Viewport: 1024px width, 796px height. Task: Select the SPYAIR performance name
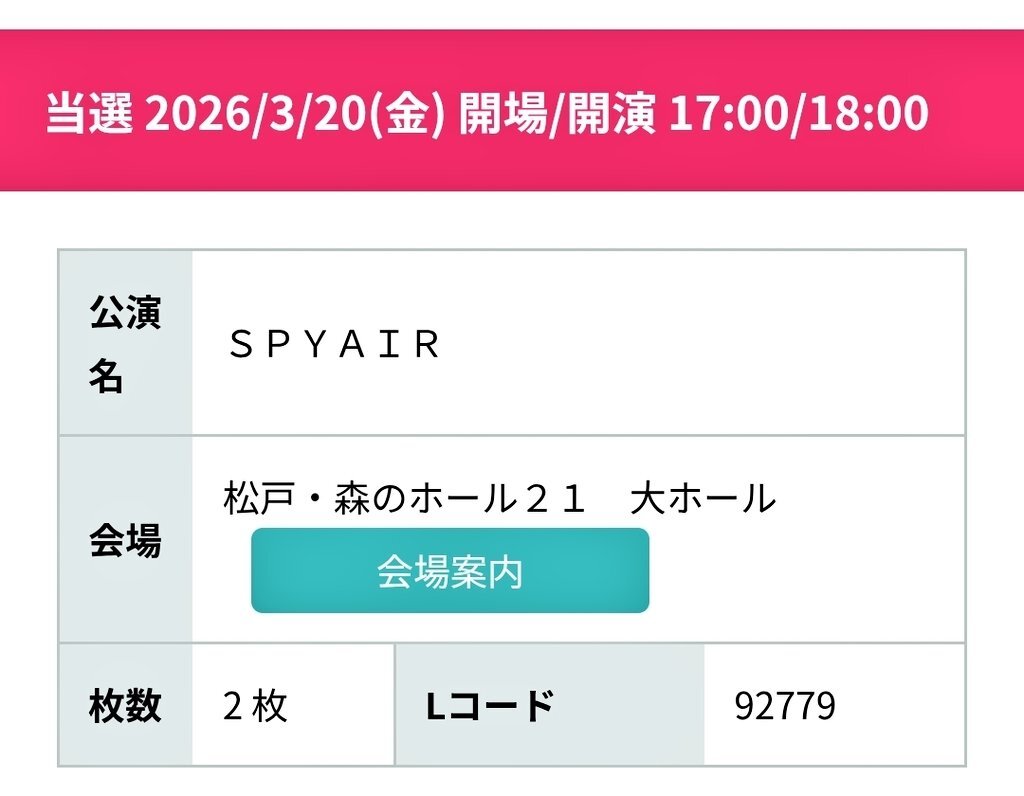[x=334, y=345]
